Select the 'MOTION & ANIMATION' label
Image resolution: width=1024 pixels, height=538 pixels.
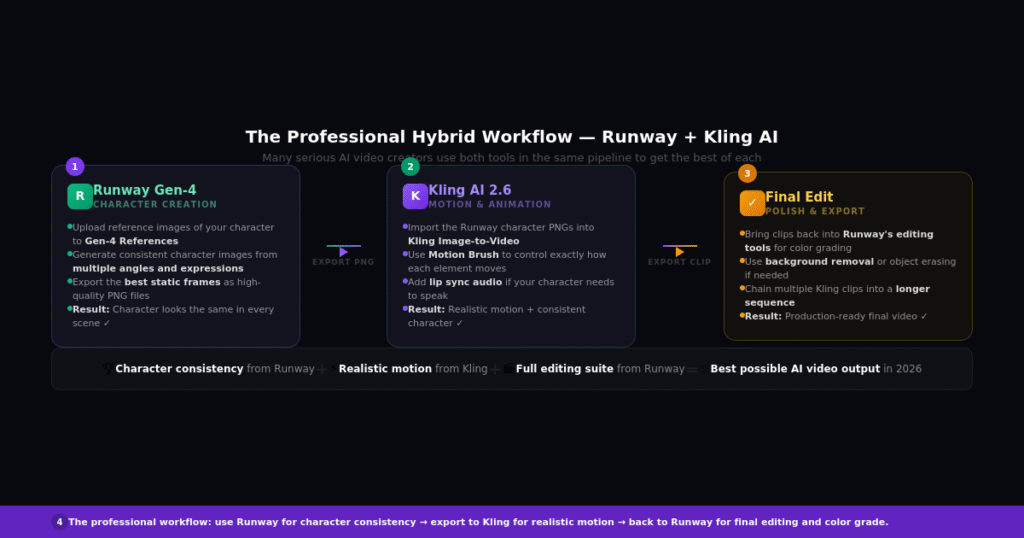click(x=490, y=204)
